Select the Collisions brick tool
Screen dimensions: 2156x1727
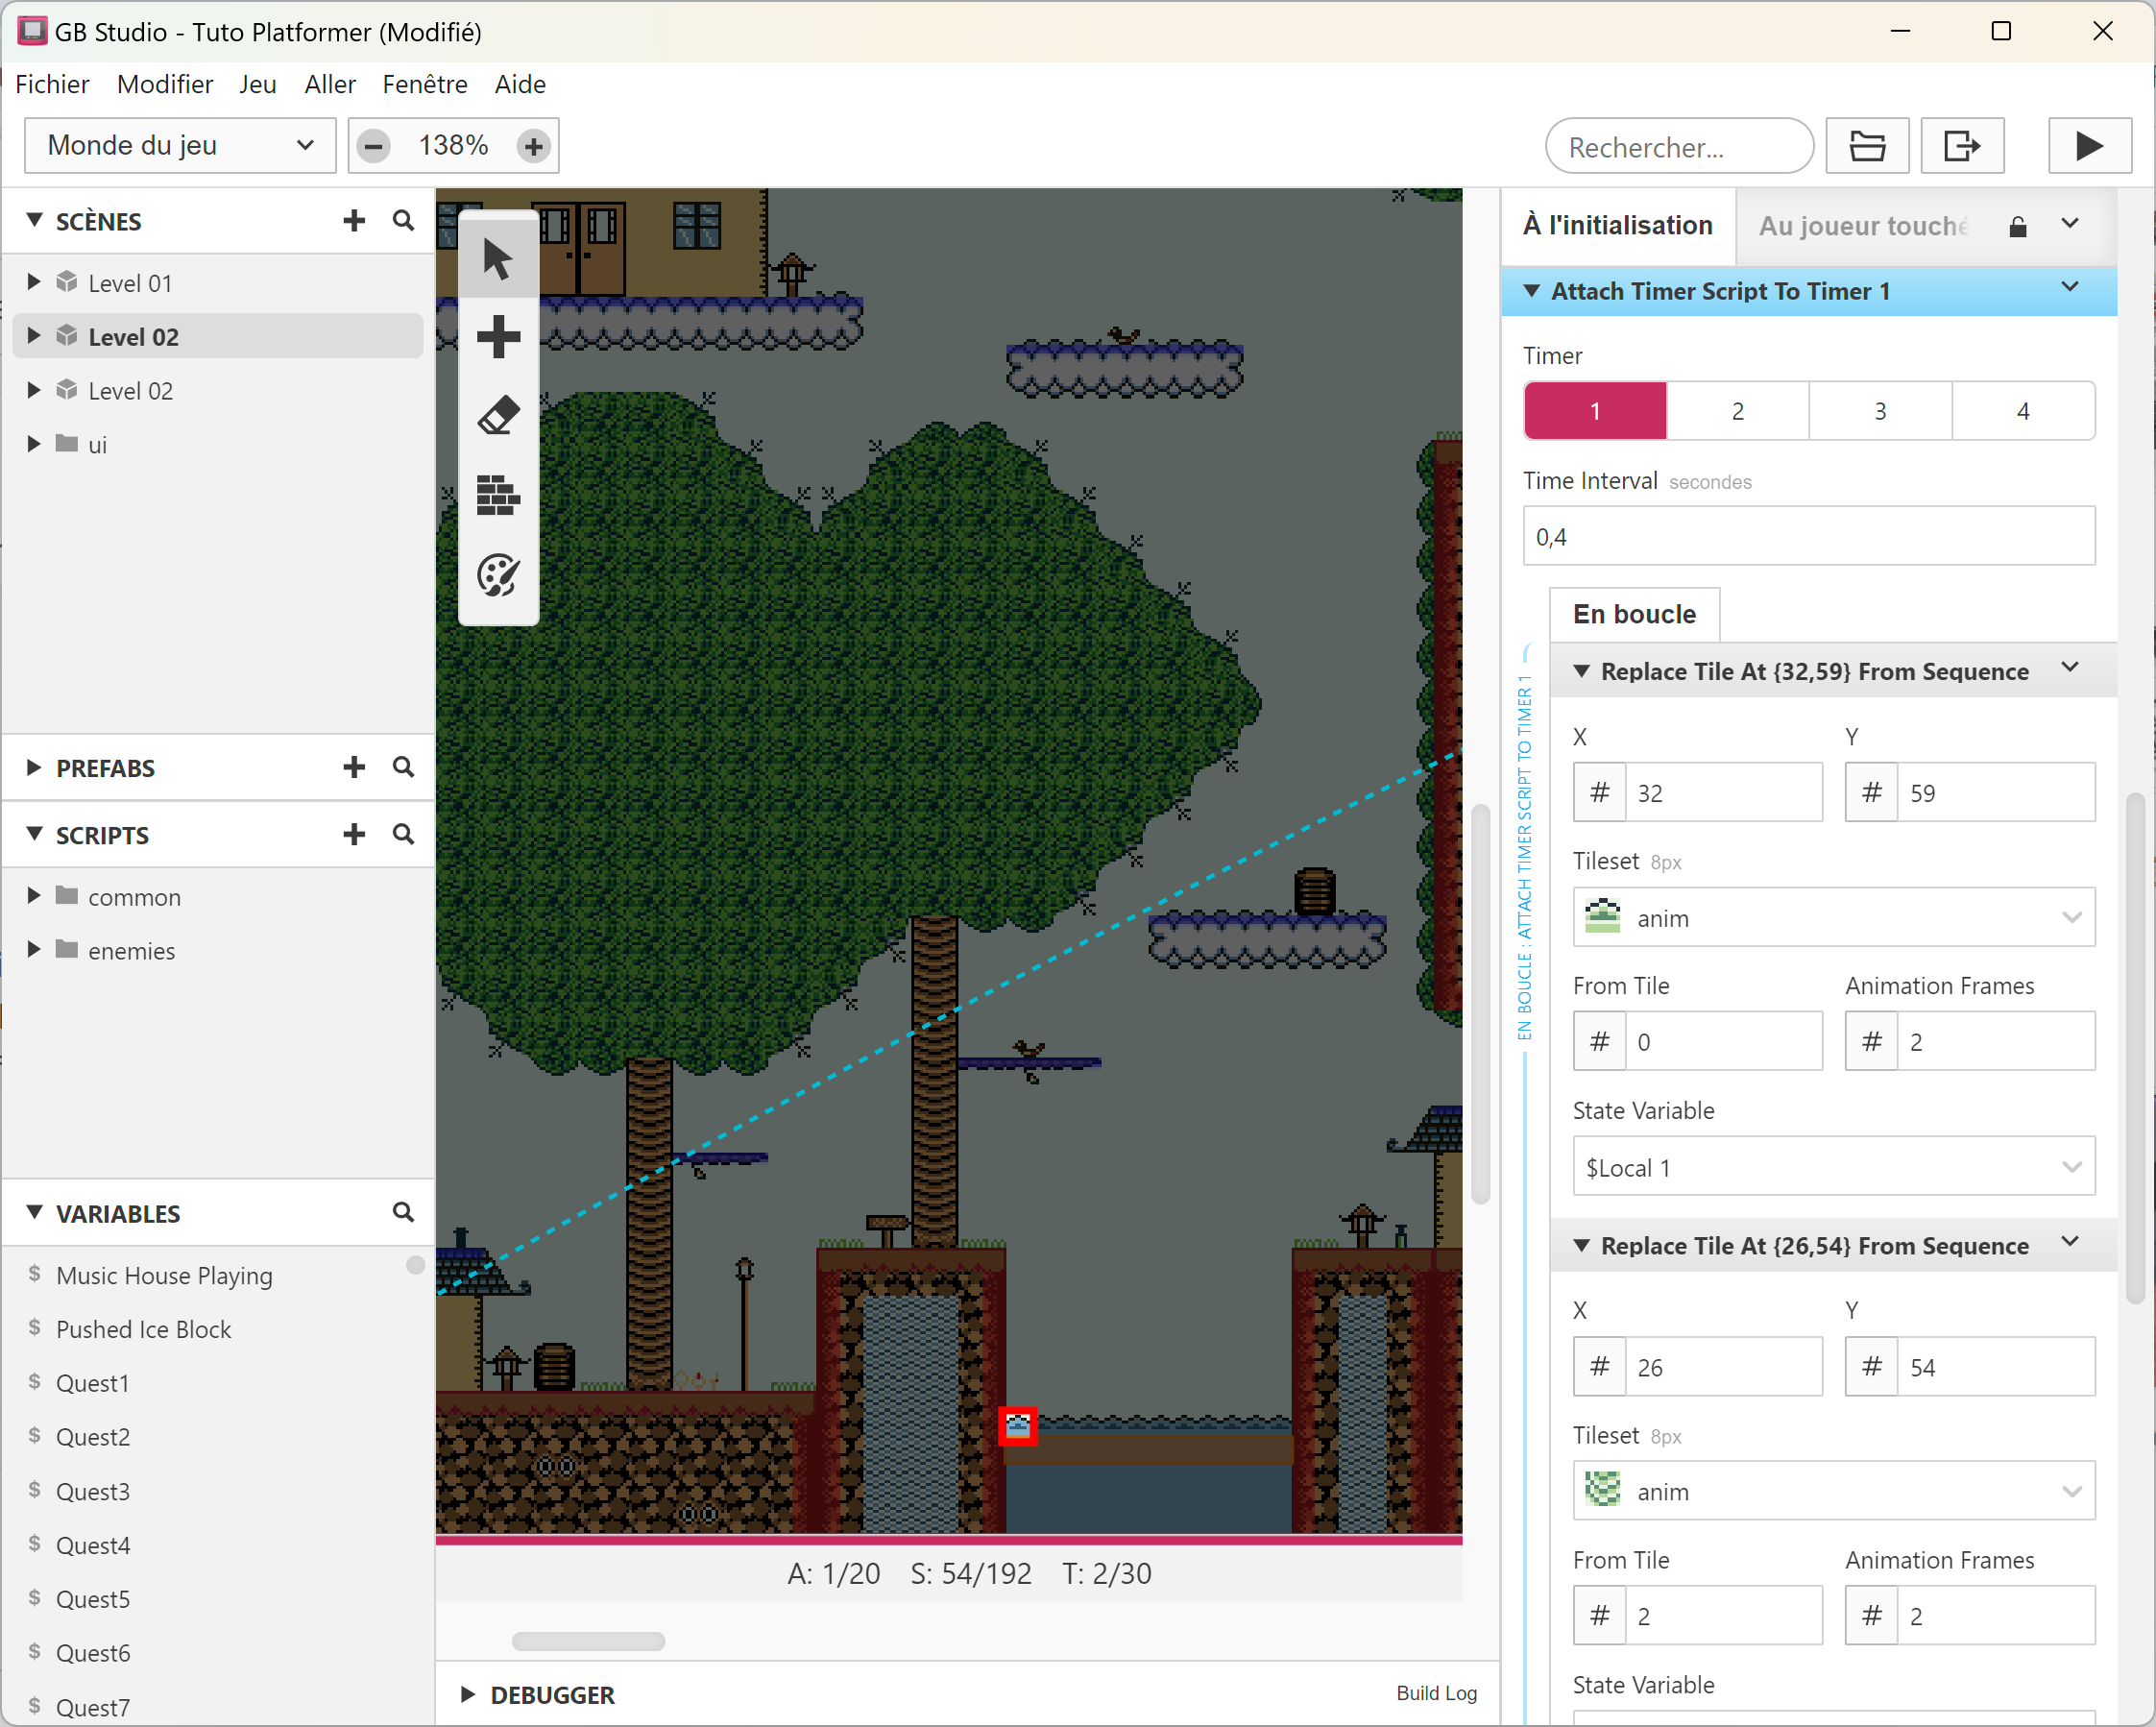click(x=497, y=495)
